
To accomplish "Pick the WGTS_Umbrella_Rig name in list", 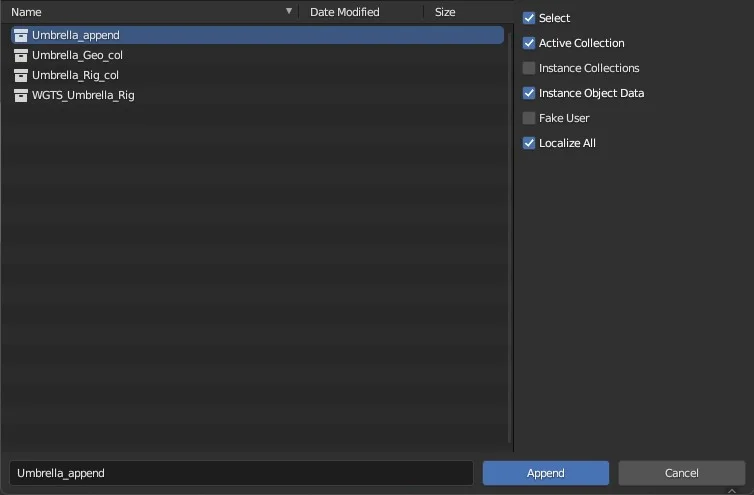I will click(83, 95).
